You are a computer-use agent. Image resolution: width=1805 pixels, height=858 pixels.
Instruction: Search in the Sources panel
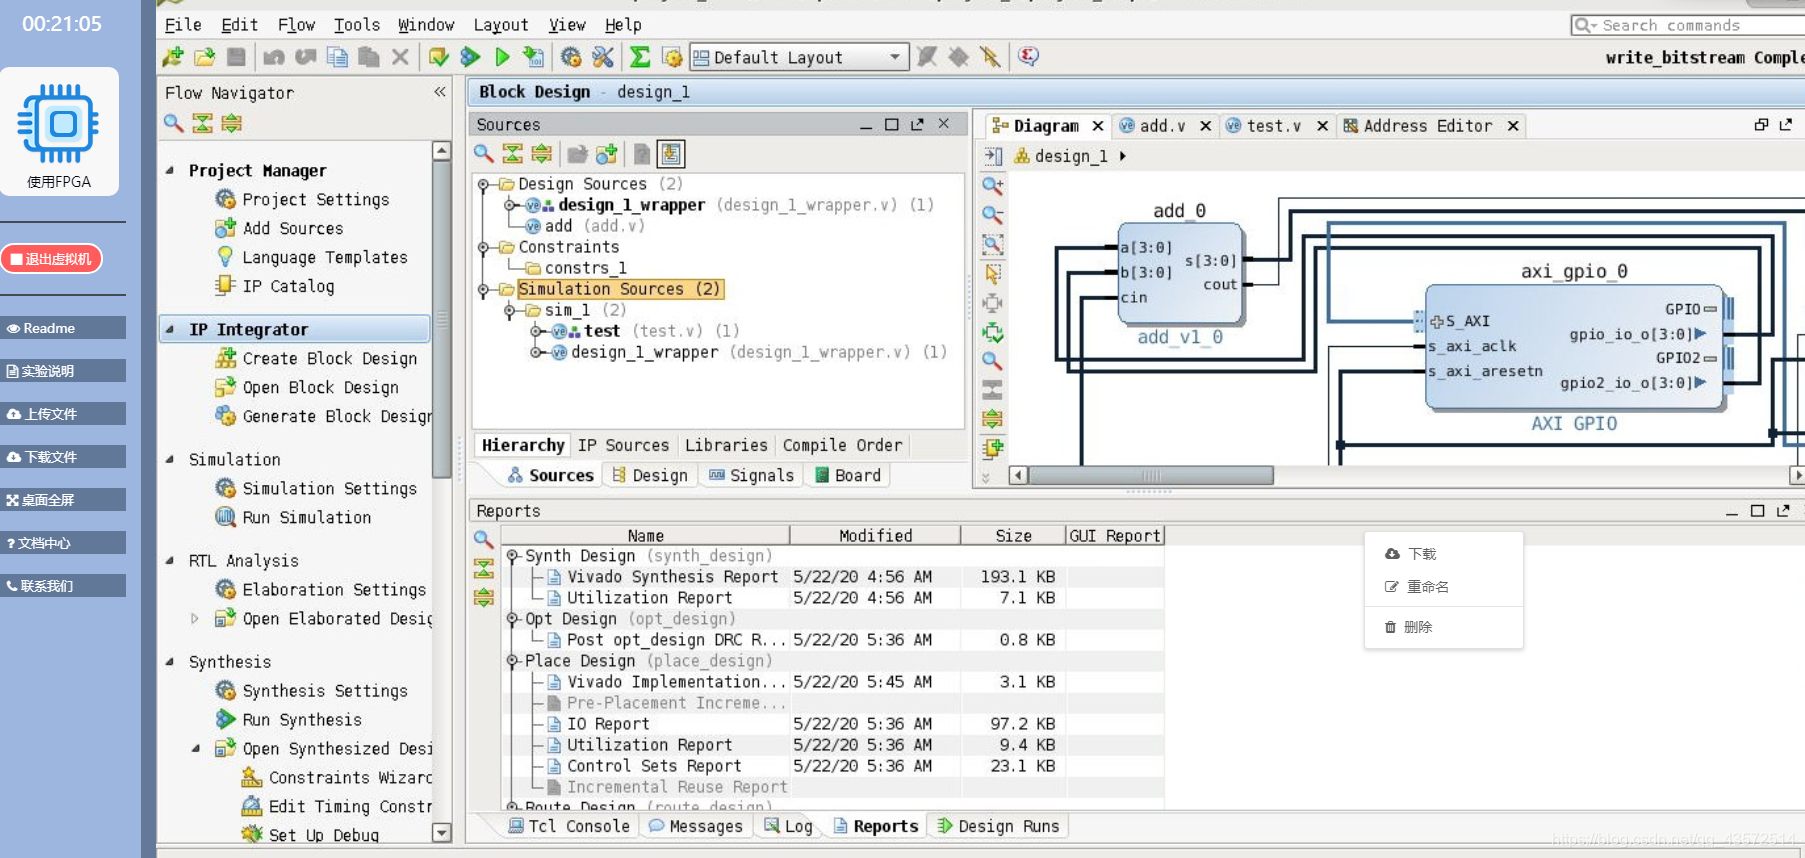484,153
